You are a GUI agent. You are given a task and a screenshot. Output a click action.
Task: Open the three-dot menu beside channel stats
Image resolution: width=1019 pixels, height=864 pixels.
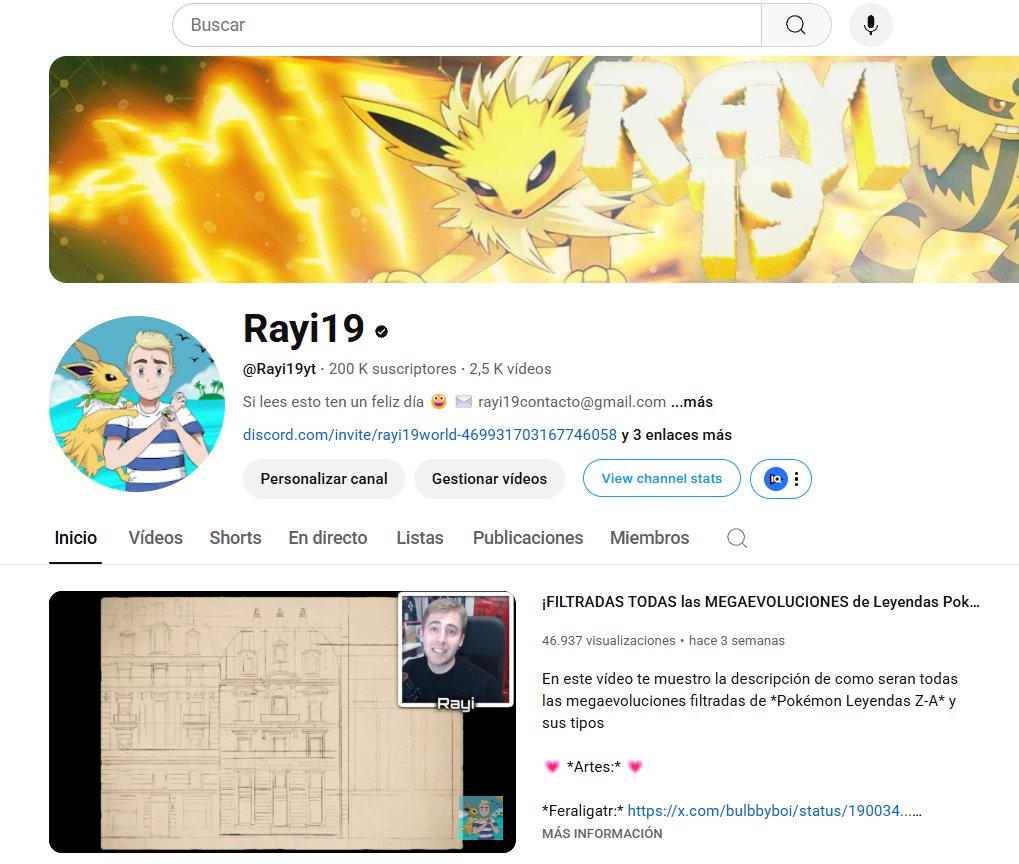[x=797, y=479]
